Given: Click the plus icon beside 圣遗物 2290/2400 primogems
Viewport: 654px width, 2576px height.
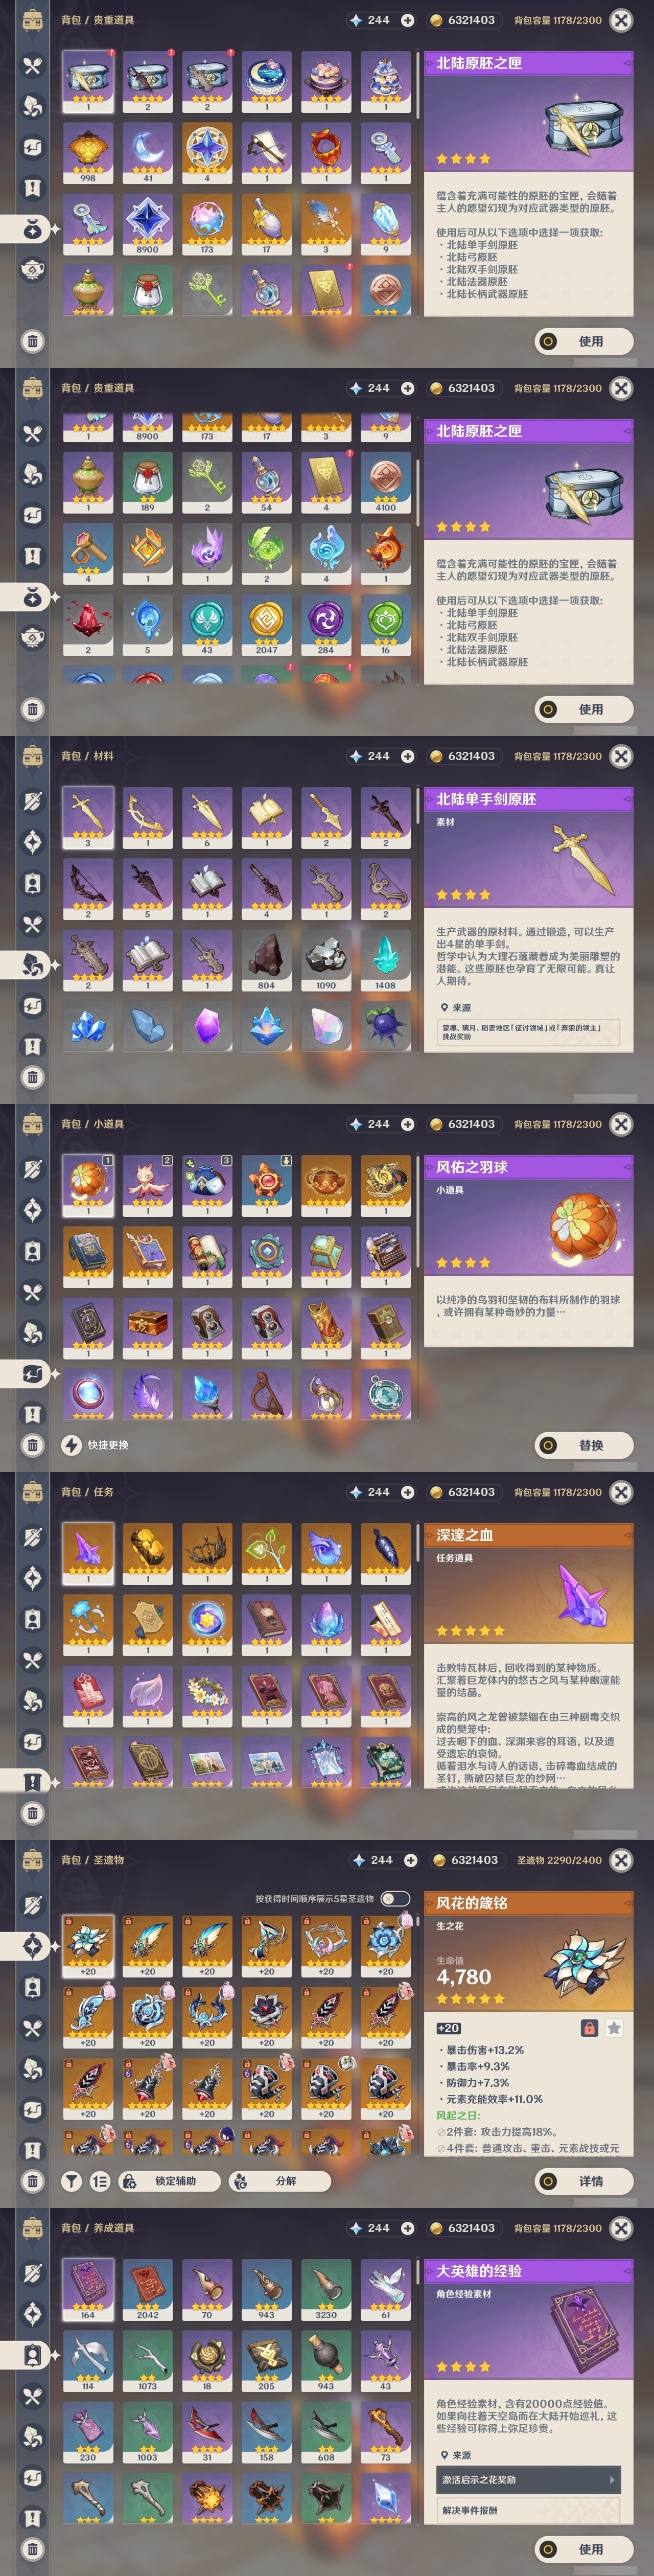Looking at the screenshot, I should [x=410, y=1860].
